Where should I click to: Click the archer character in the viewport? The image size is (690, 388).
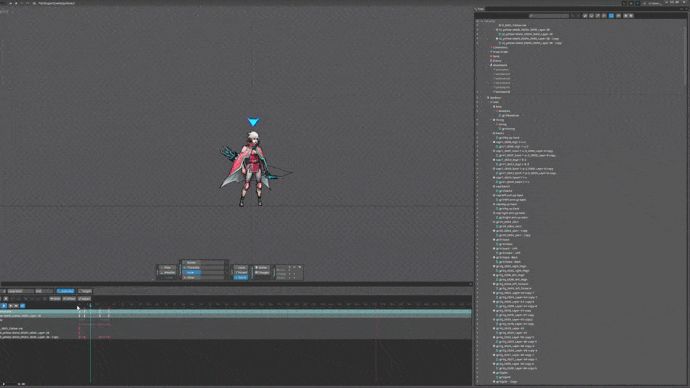pyautogui.click(x=252, y=169)
